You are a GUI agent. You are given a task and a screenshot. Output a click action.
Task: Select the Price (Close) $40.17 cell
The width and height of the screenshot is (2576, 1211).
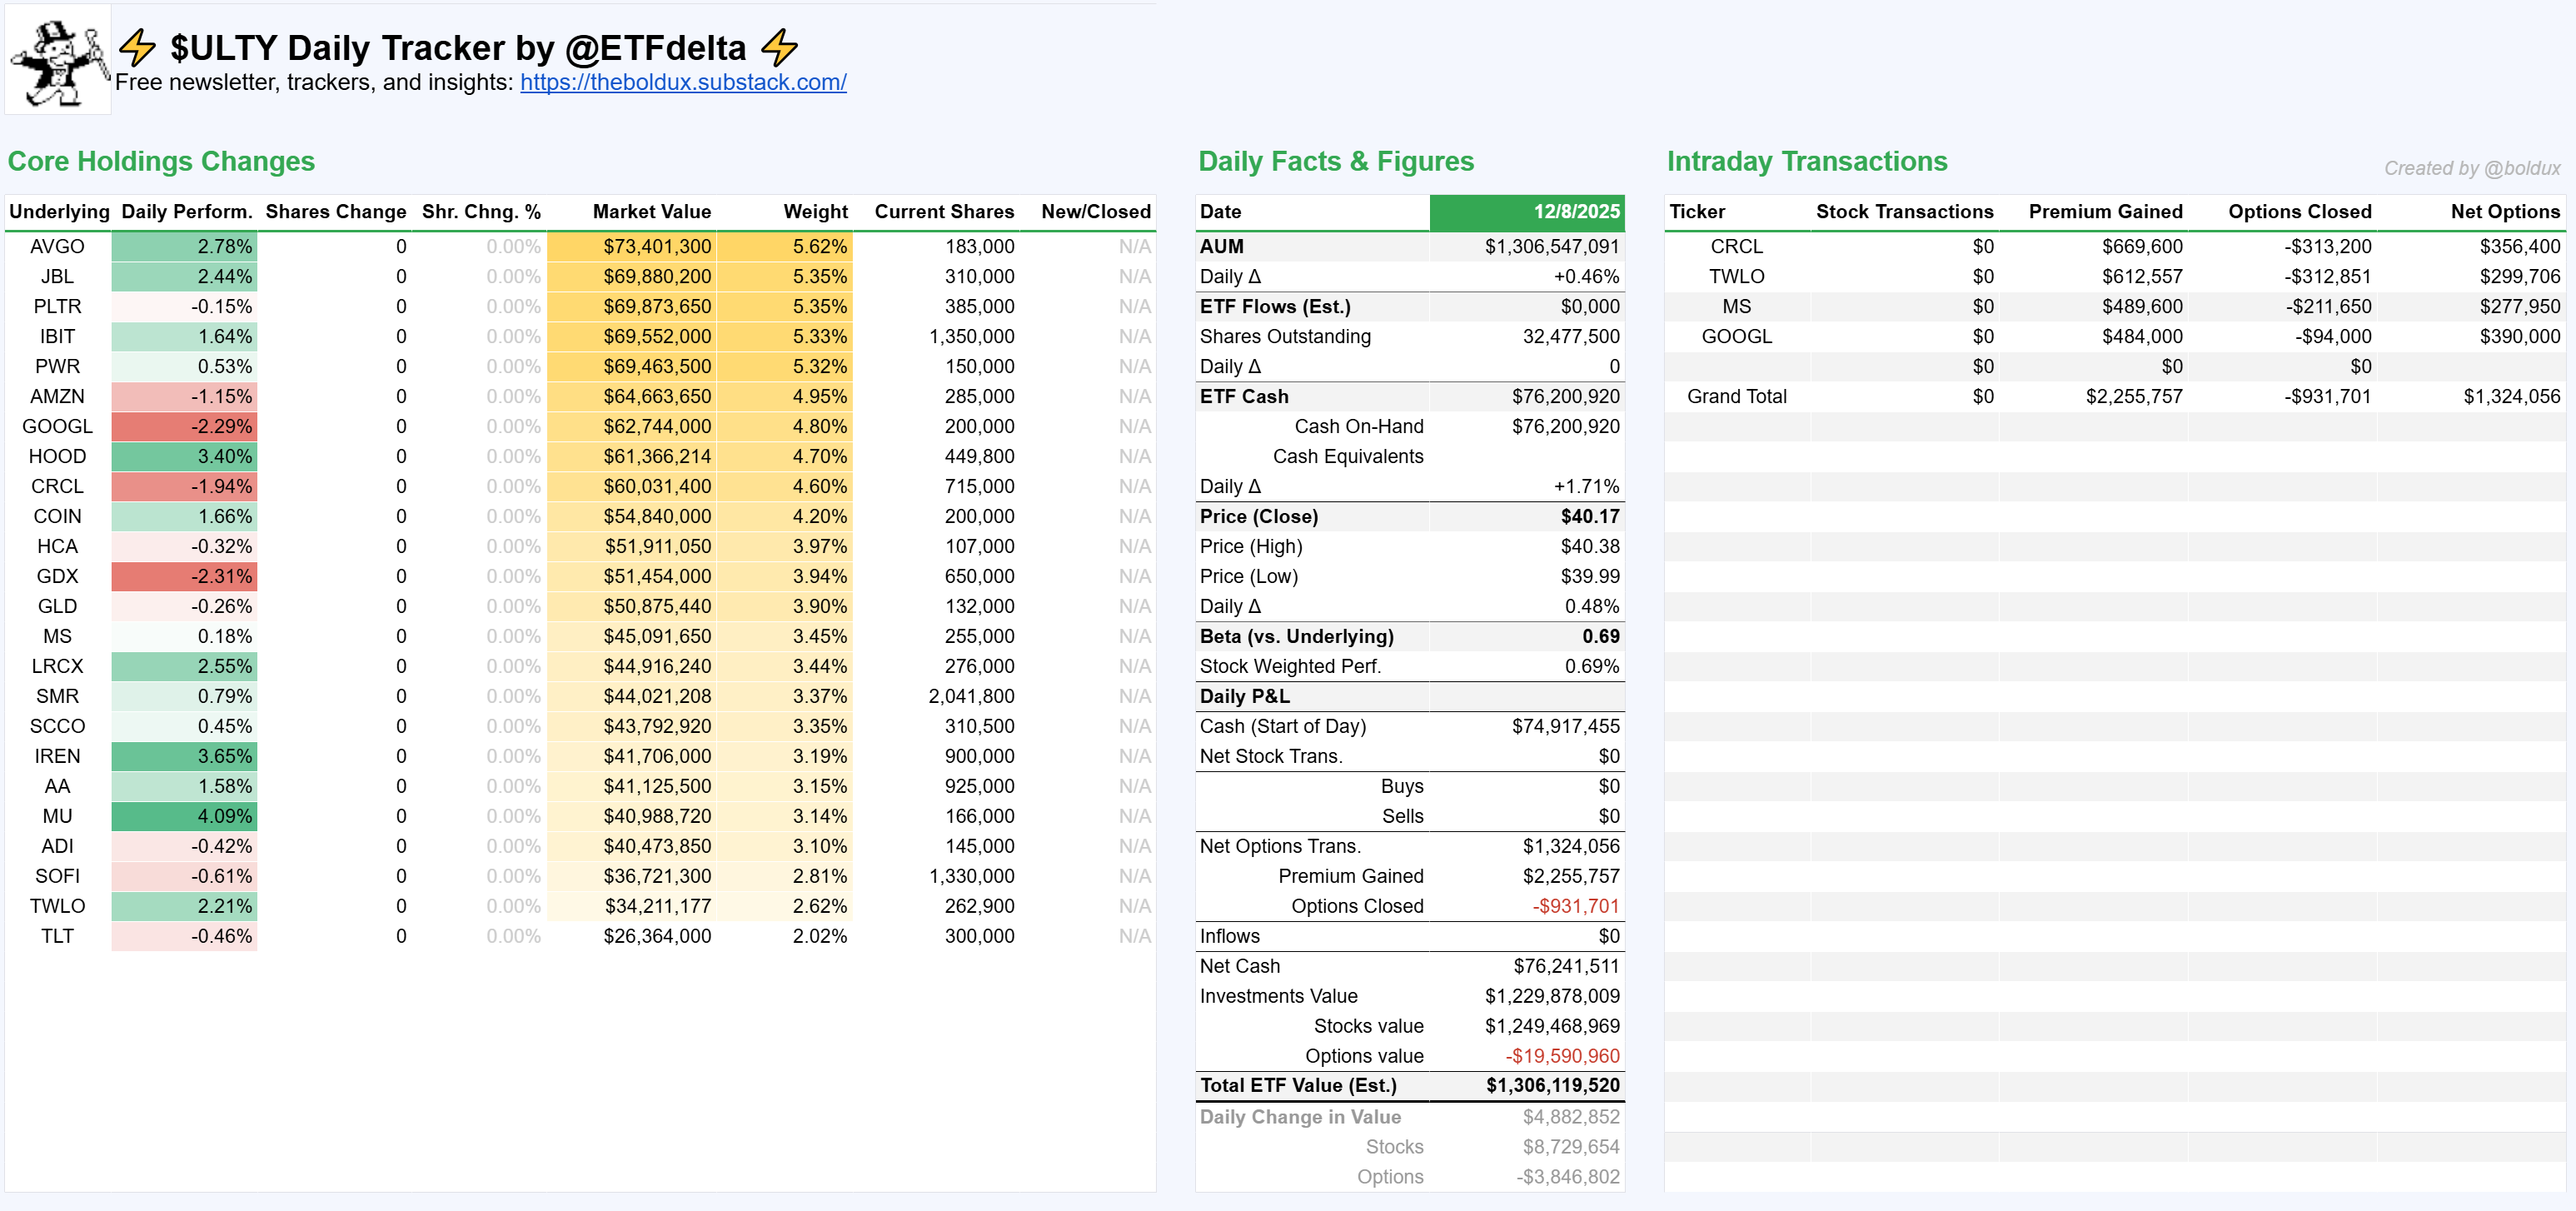point(1589,516)
